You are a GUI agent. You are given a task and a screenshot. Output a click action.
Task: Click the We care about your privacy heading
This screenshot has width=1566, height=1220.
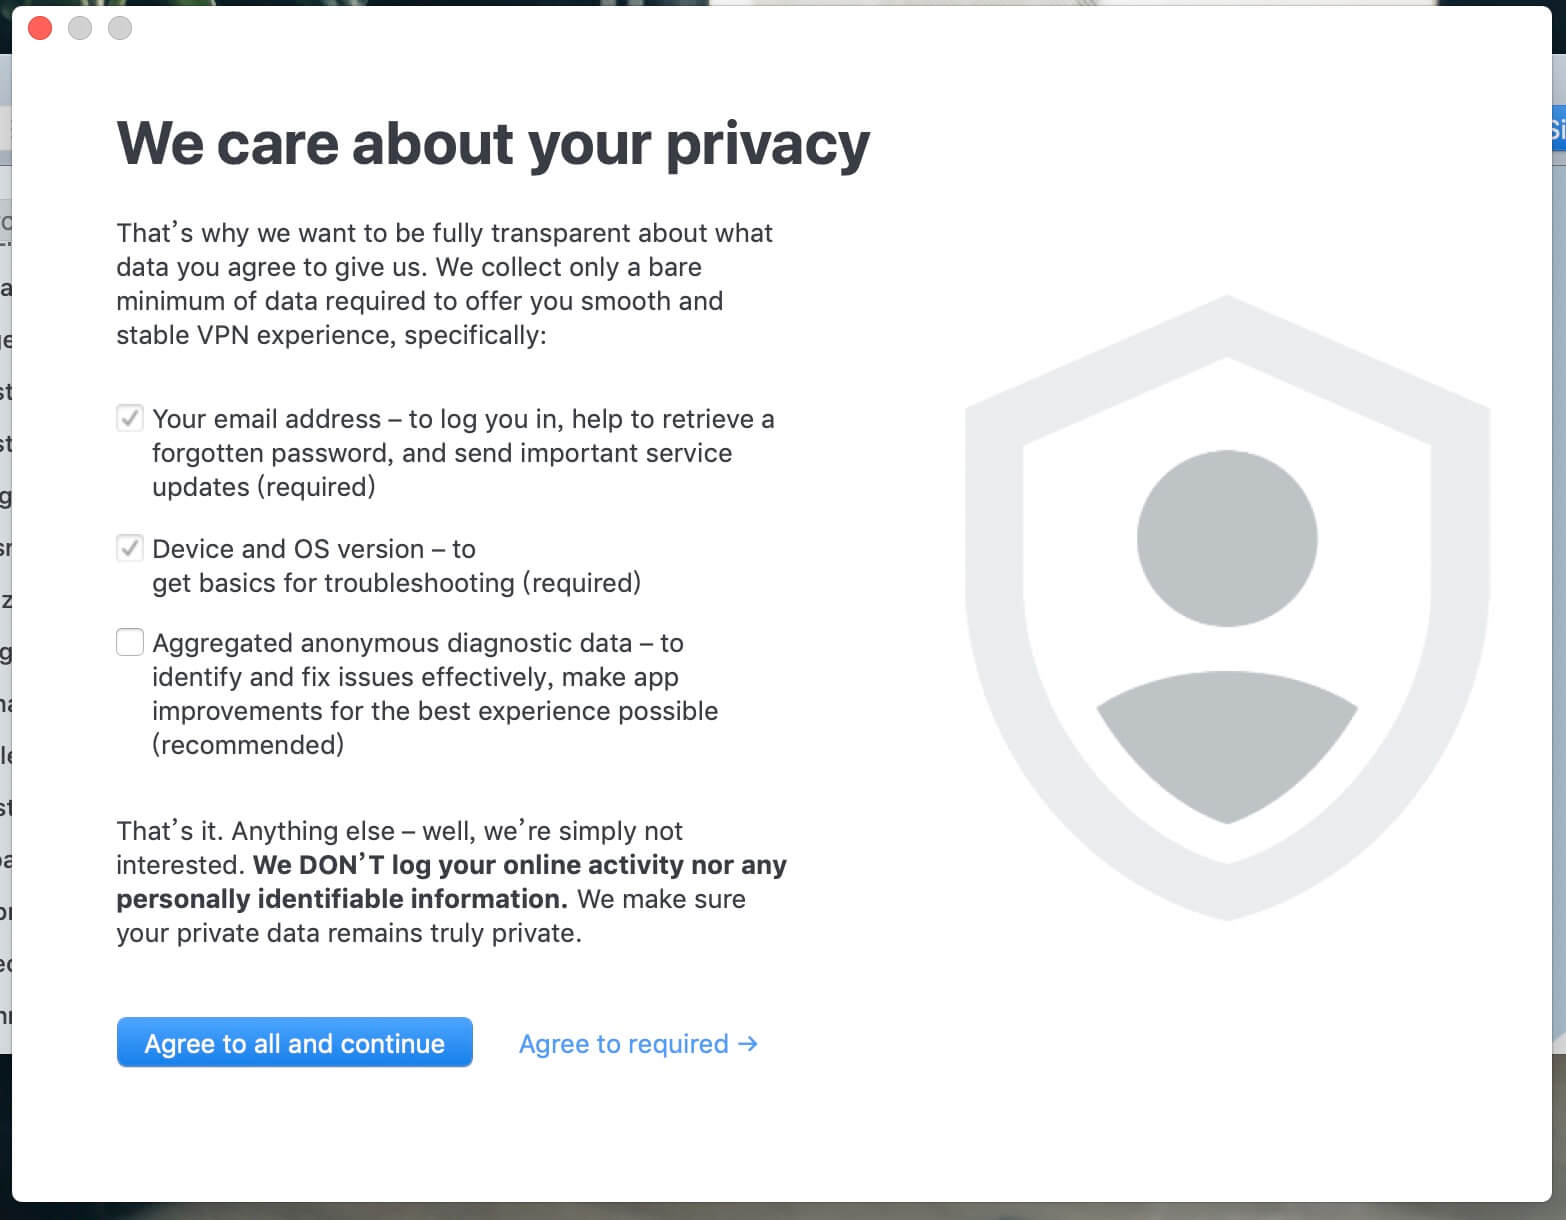[x=493, y=144]
